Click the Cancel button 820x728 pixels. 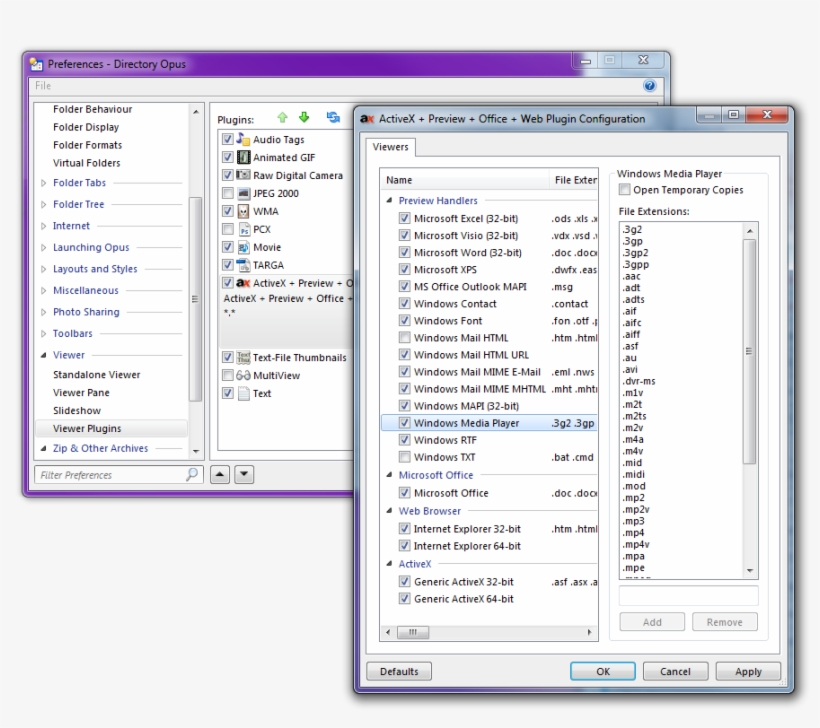click(675, 672)
